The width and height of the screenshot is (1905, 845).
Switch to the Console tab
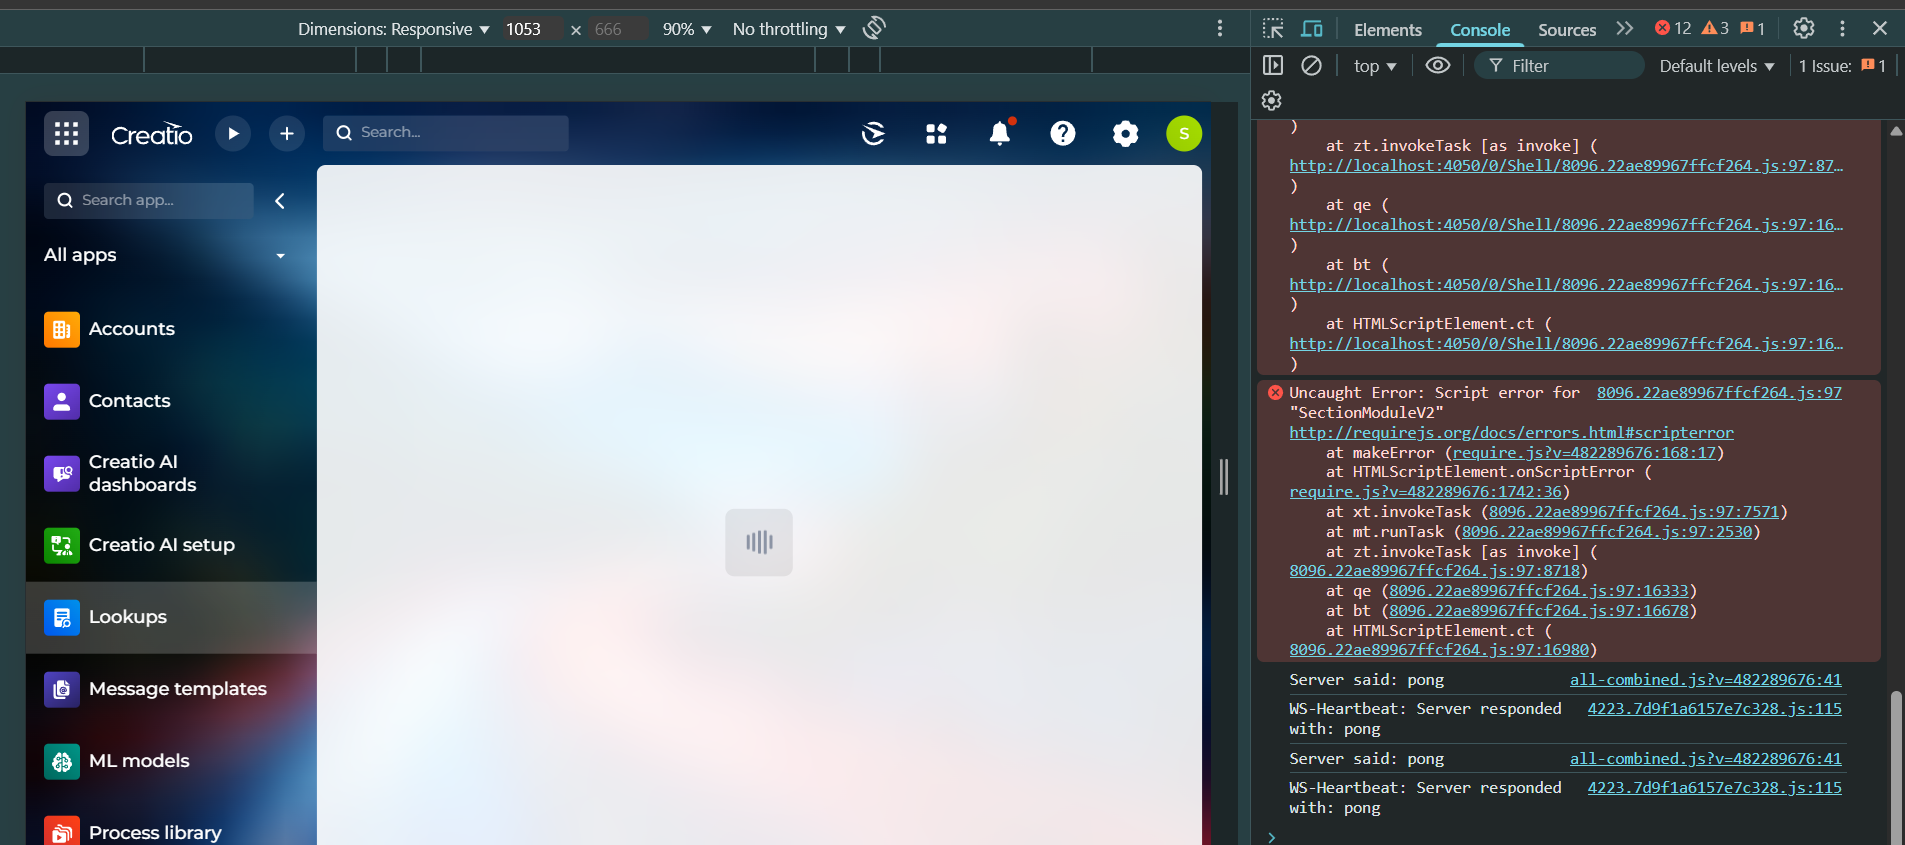tap(1480, 30)
